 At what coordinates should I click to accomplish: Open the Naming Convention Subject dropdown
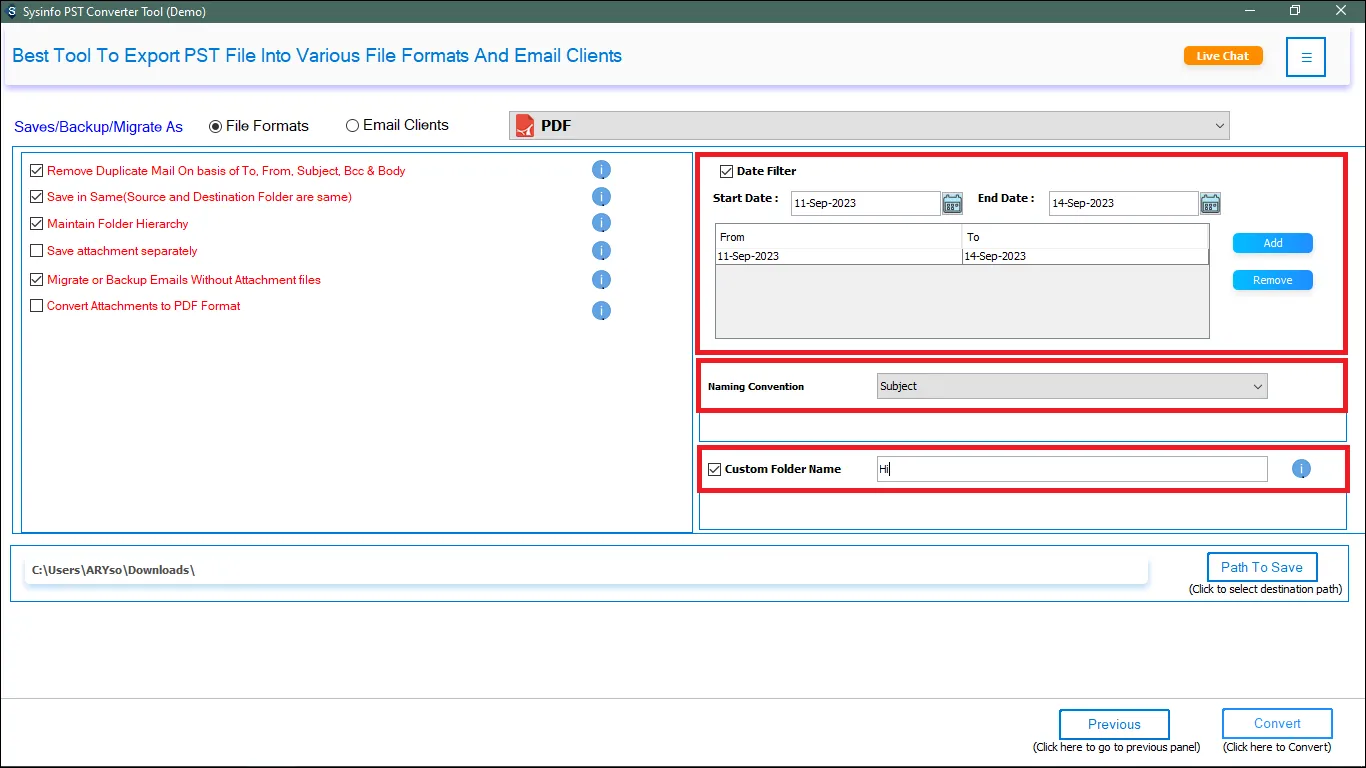point(1071,386)
